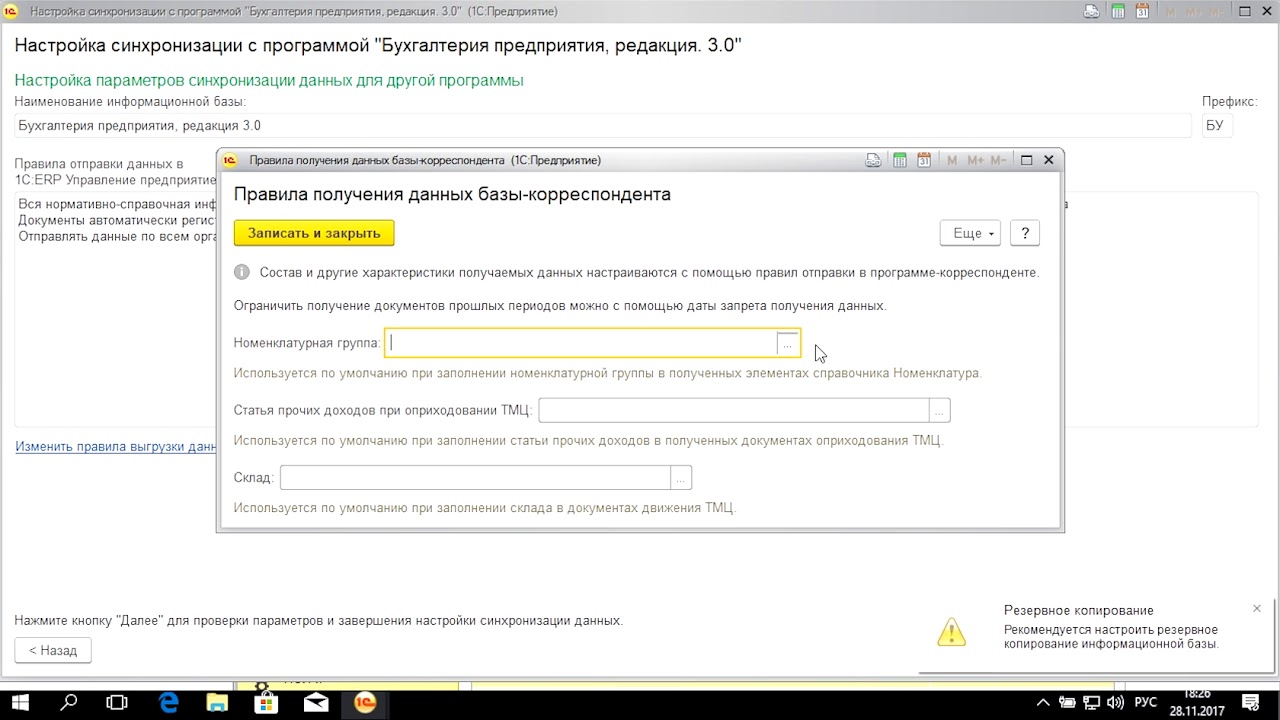Go back with the Назад button

tap(53, 650)
